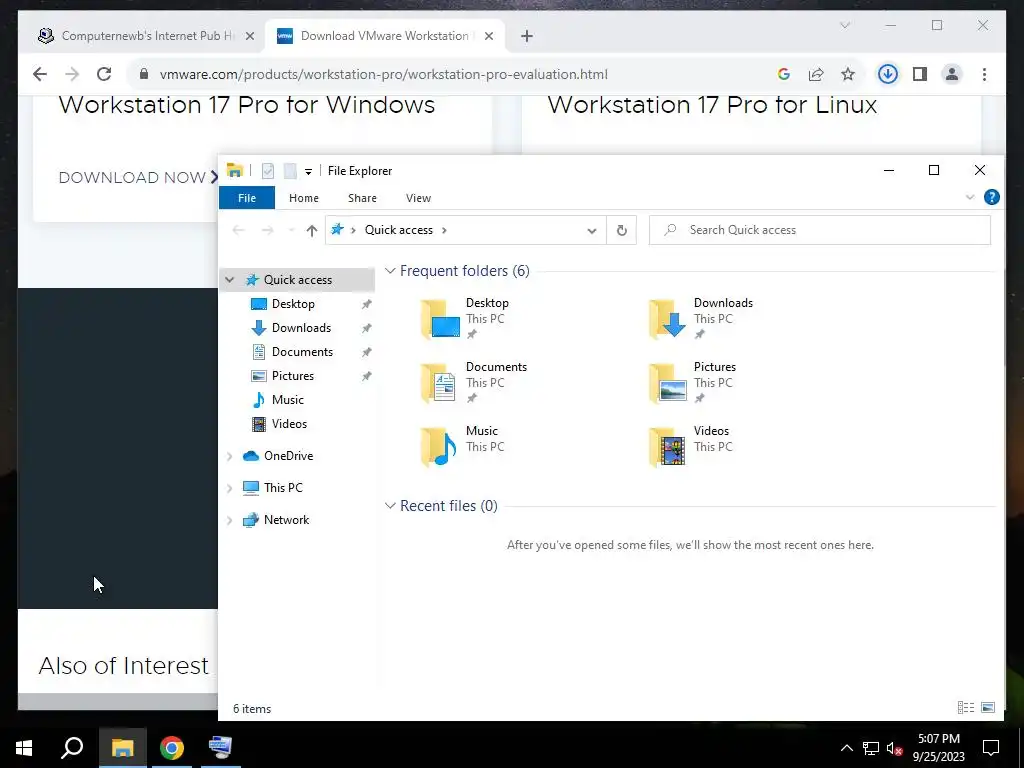Expand the Network tree node
The height and width of the screenshot is (768, 1024).
coord(230,520)
